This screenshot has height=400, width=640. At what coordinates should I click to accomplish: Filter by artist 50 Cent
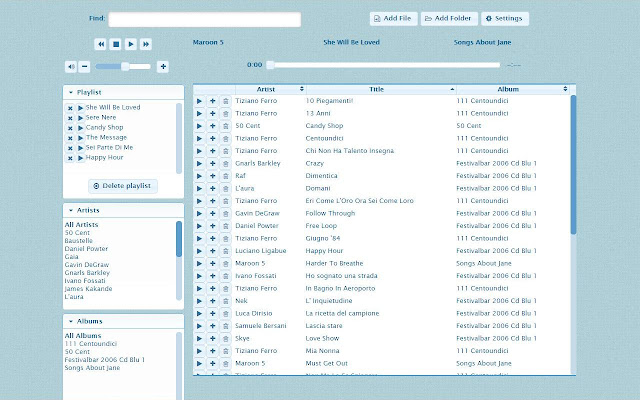77,233
